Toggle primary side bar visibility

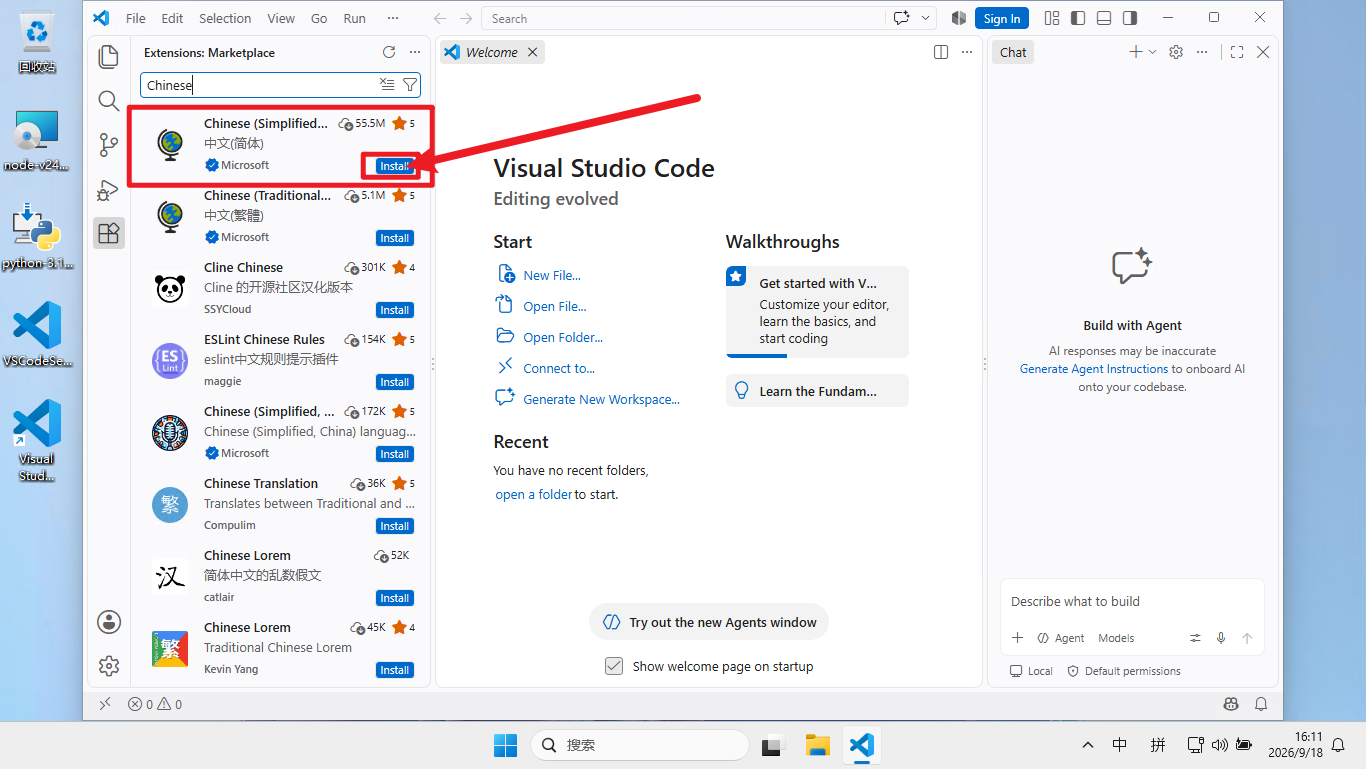tap(1078, 18)
